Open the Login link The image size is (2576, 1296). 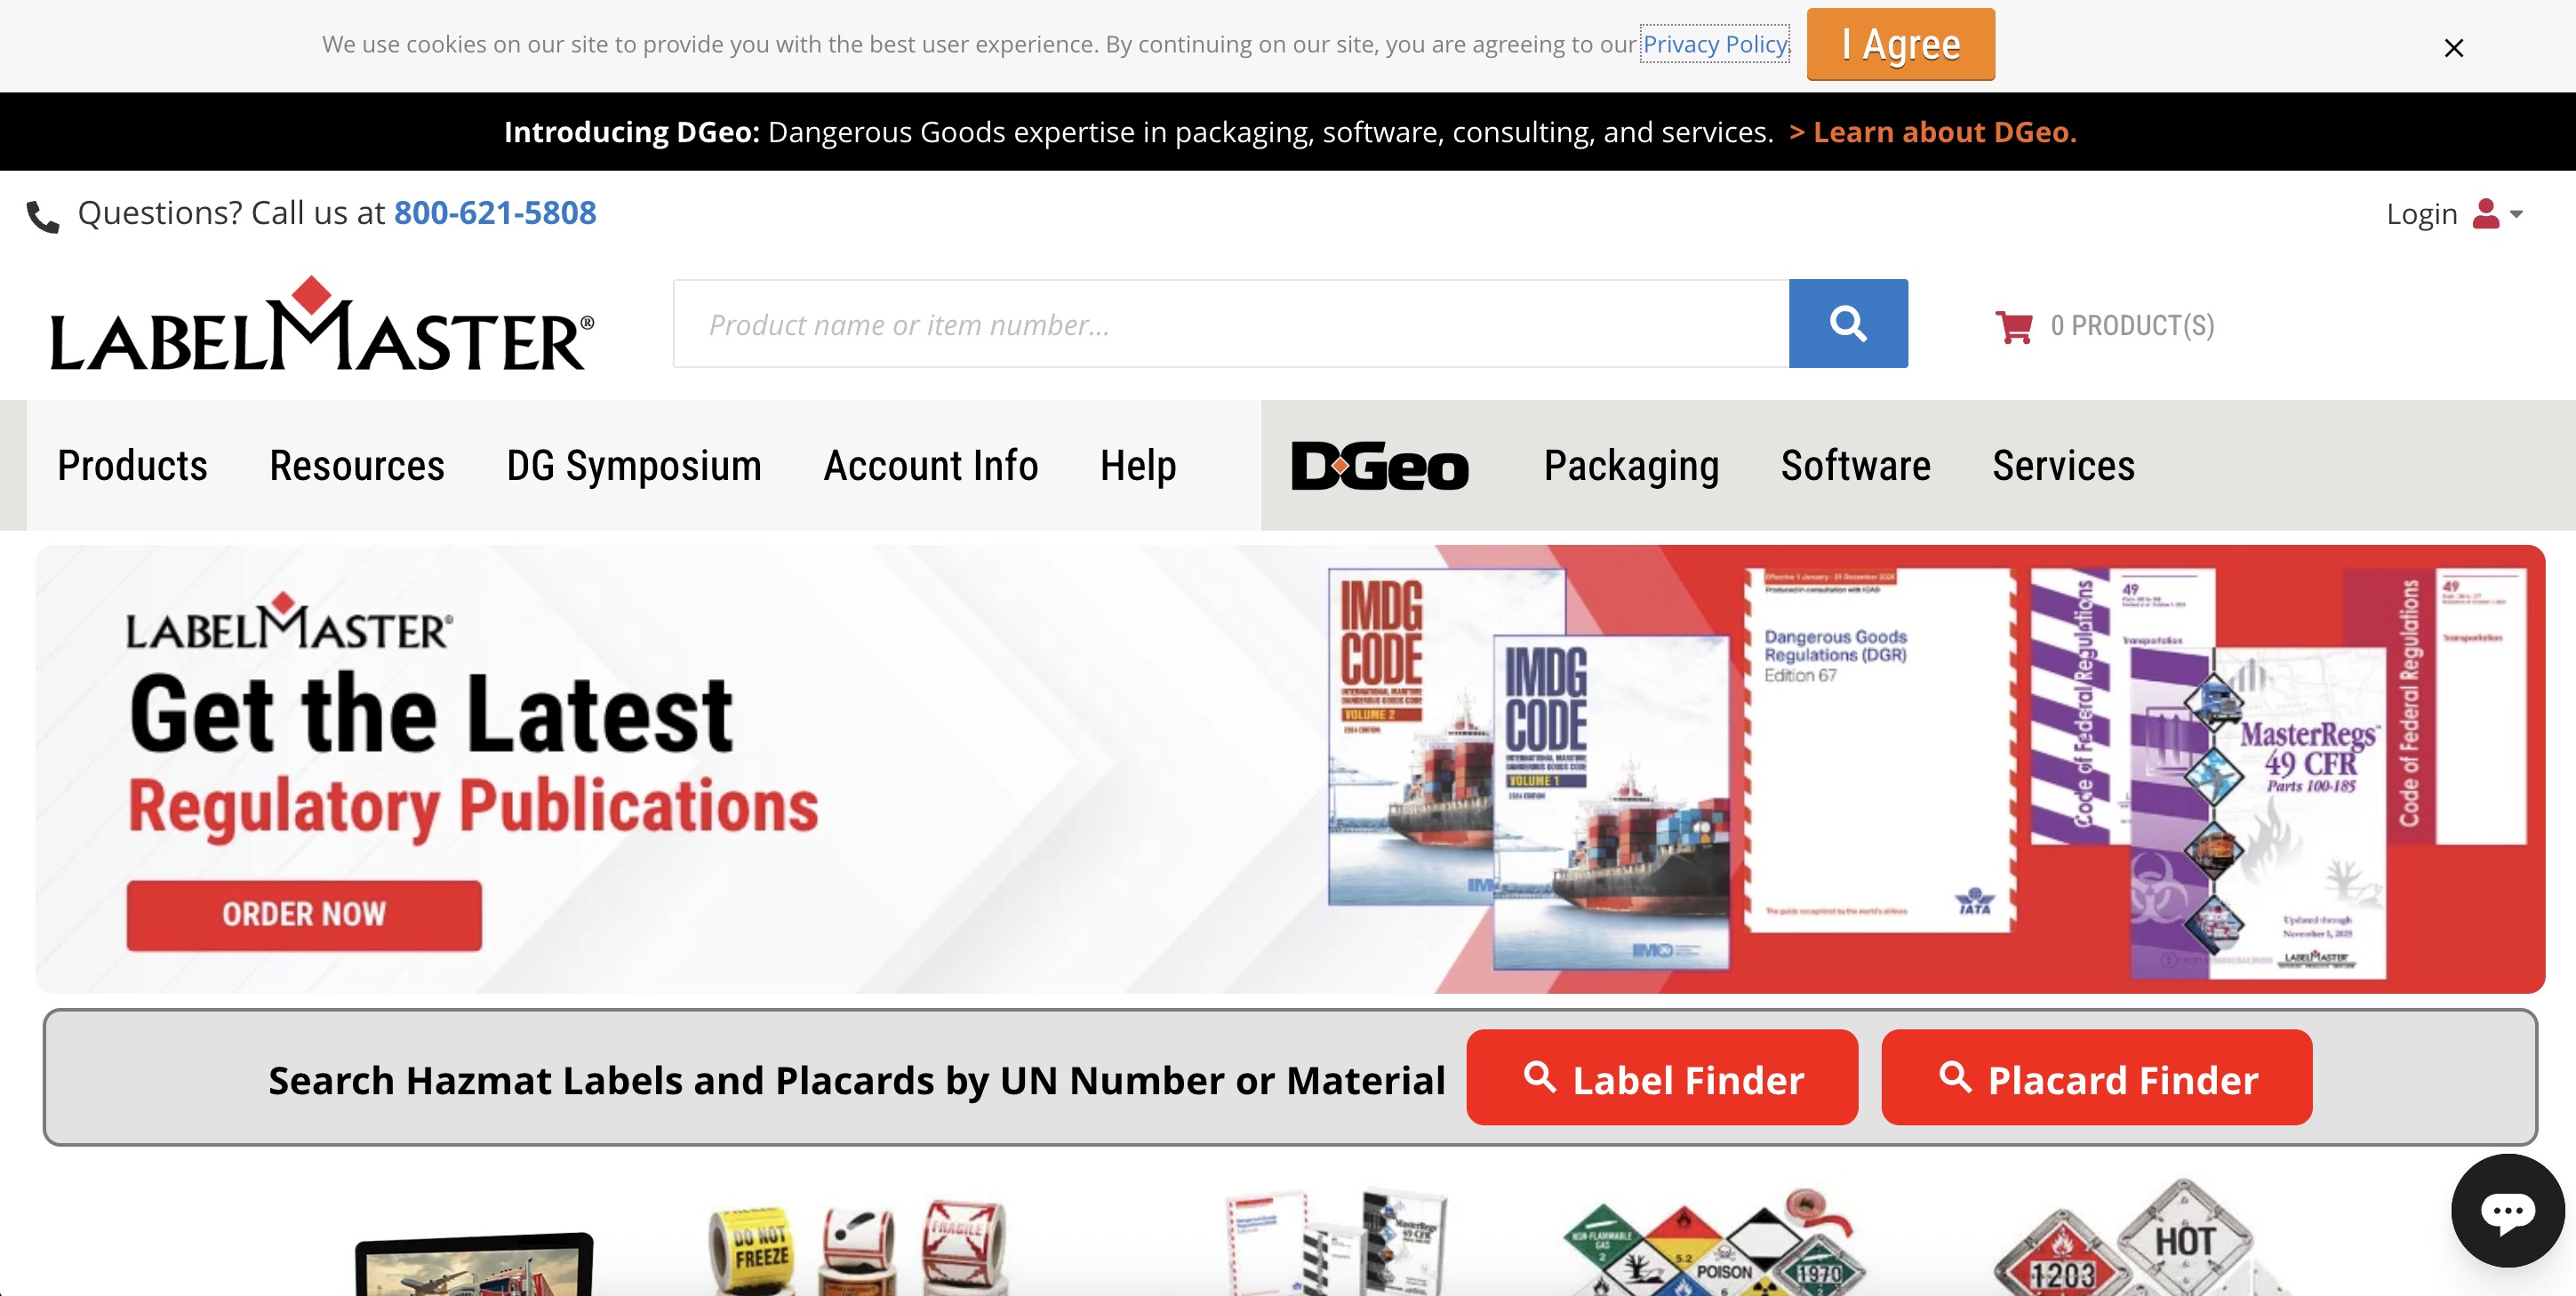tap(2421, 213)
